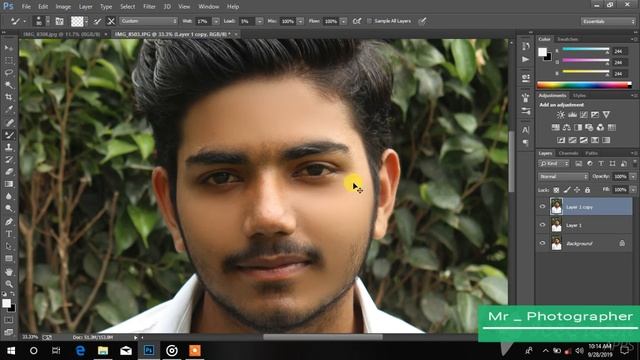This screenshot has height=360, width=640.
Task: Open the Load percentage dropdown arrow
Action: click(260, 21)
